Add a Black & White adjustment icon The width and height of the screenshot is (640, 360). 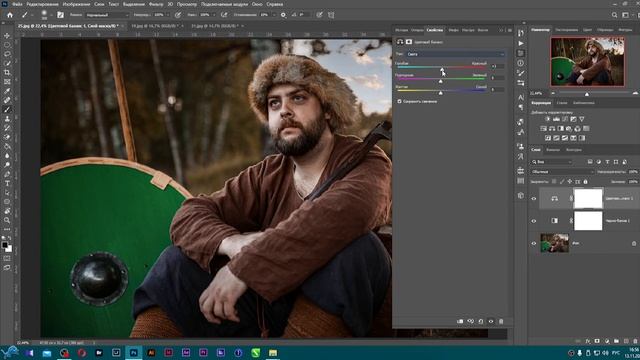[x=560, y=129]
